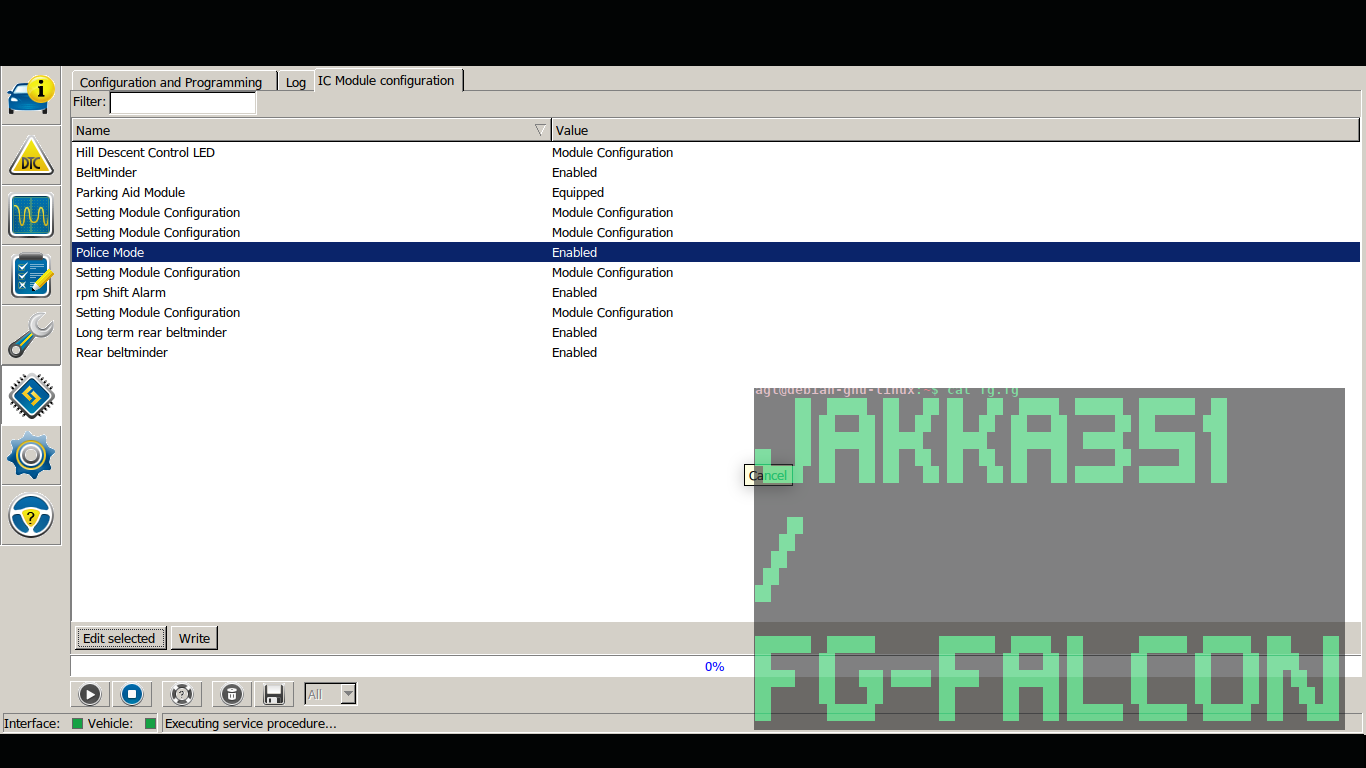The image size is (1366, 768).
Task: Select the IC Module configuration tab
Action: pyautogui.click(x=387, y=80)
